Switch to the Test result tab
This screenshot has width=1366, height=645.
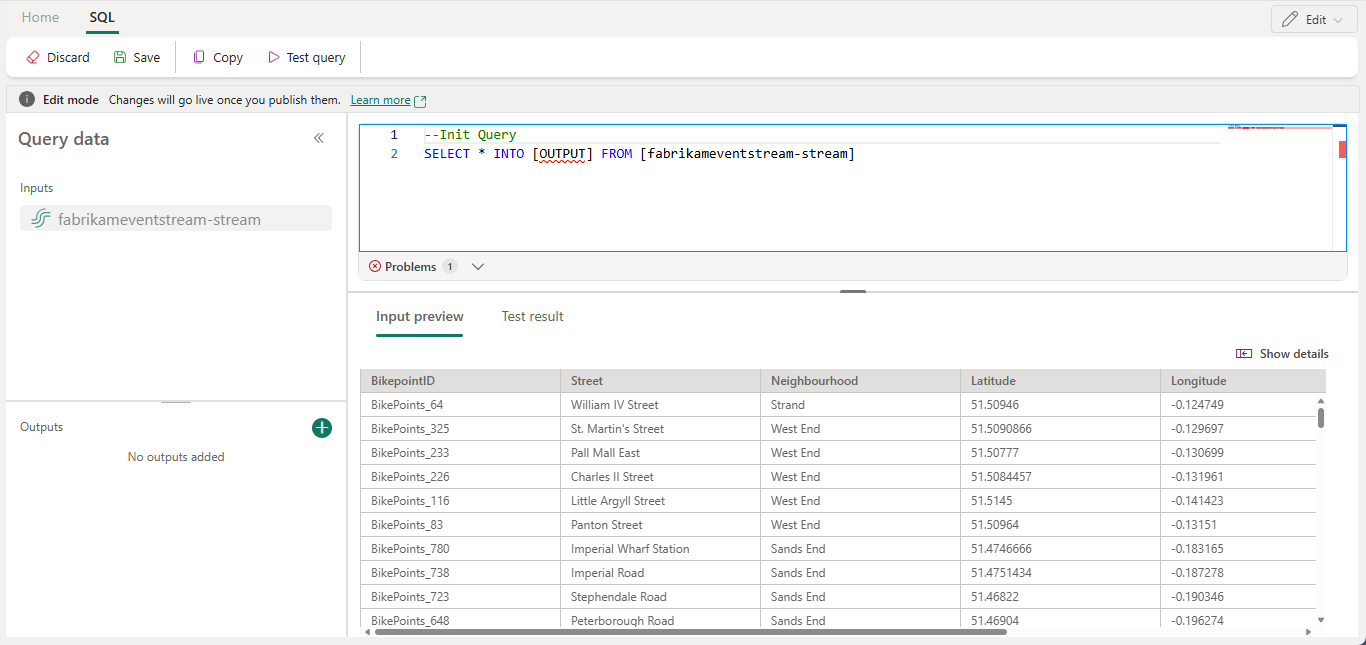532,317
